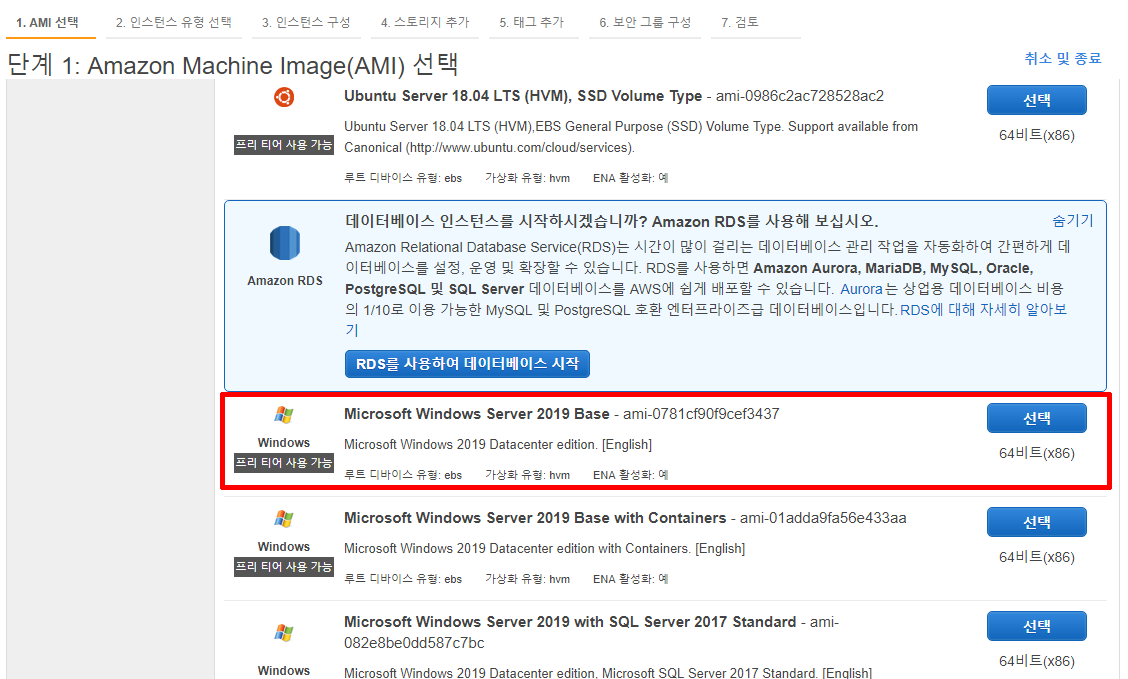The height and width of the screenshot is (679, 1128).
Task: Click Windows Server 2019 Base with Containers title
Action: click(x=535, y=518)
